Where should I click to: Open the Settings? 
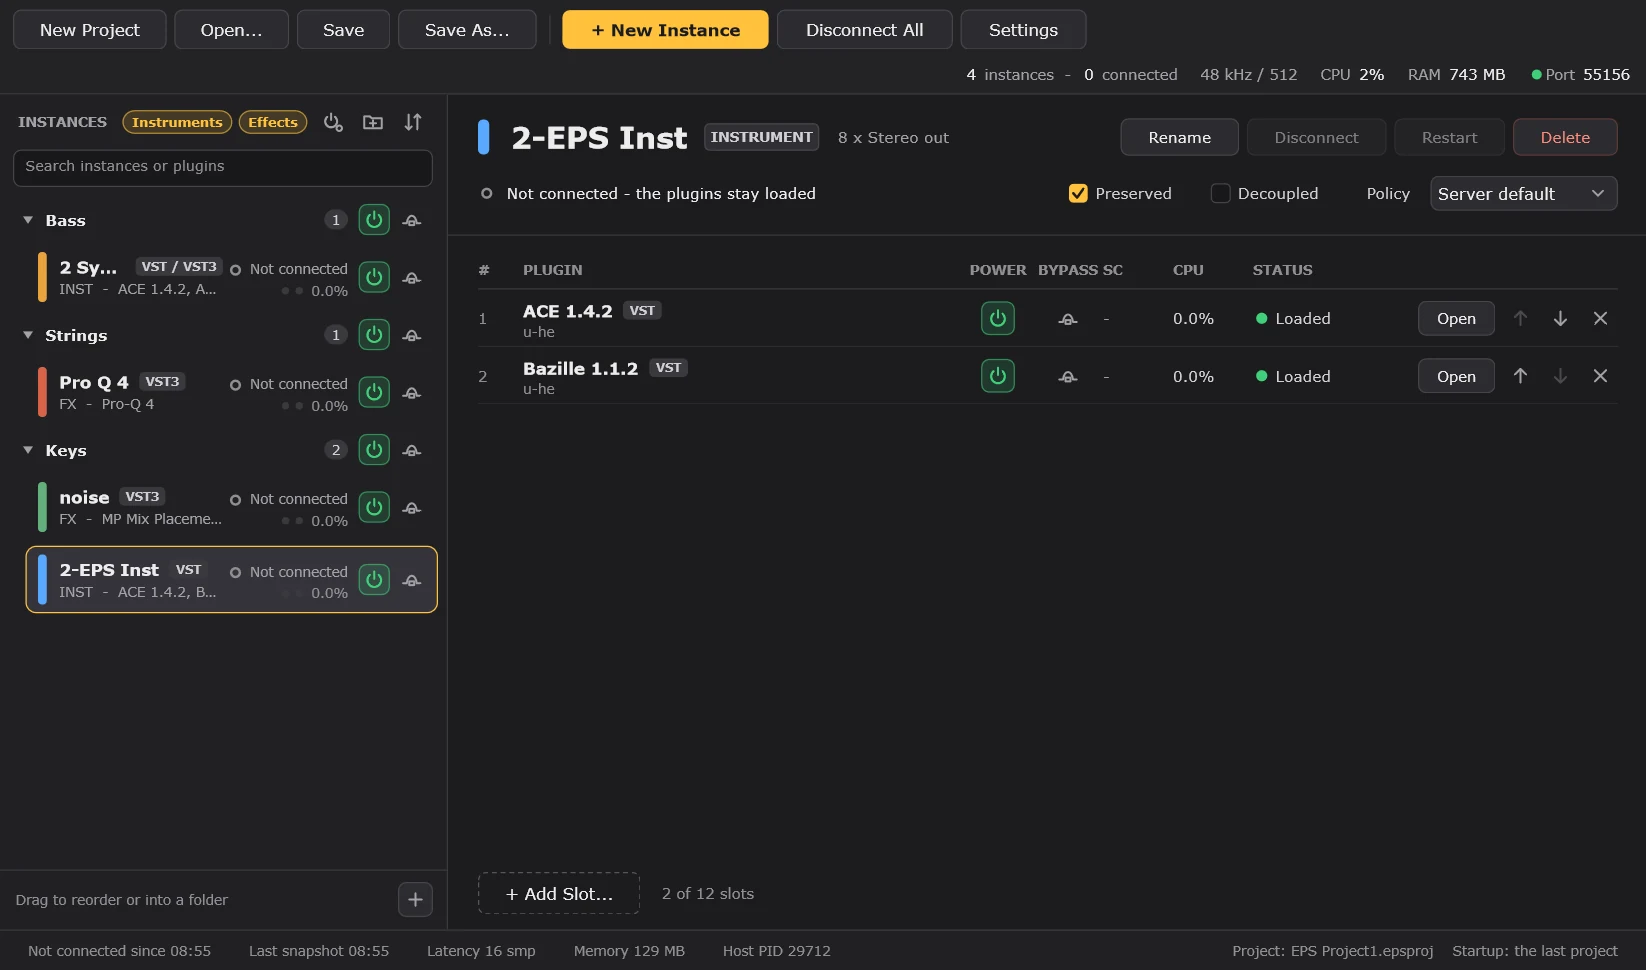pos(1023,30)
